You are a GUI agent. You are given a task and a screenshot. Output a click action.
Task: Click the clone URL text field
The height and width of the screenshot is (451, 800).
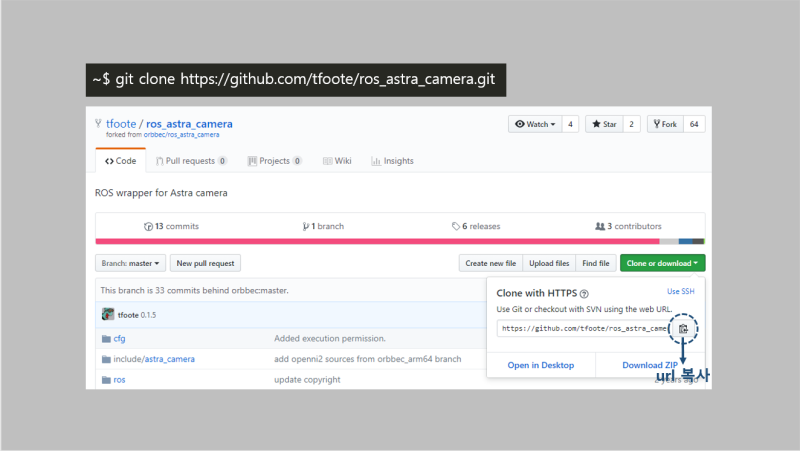pyautogui.click(x=582, y=328)
